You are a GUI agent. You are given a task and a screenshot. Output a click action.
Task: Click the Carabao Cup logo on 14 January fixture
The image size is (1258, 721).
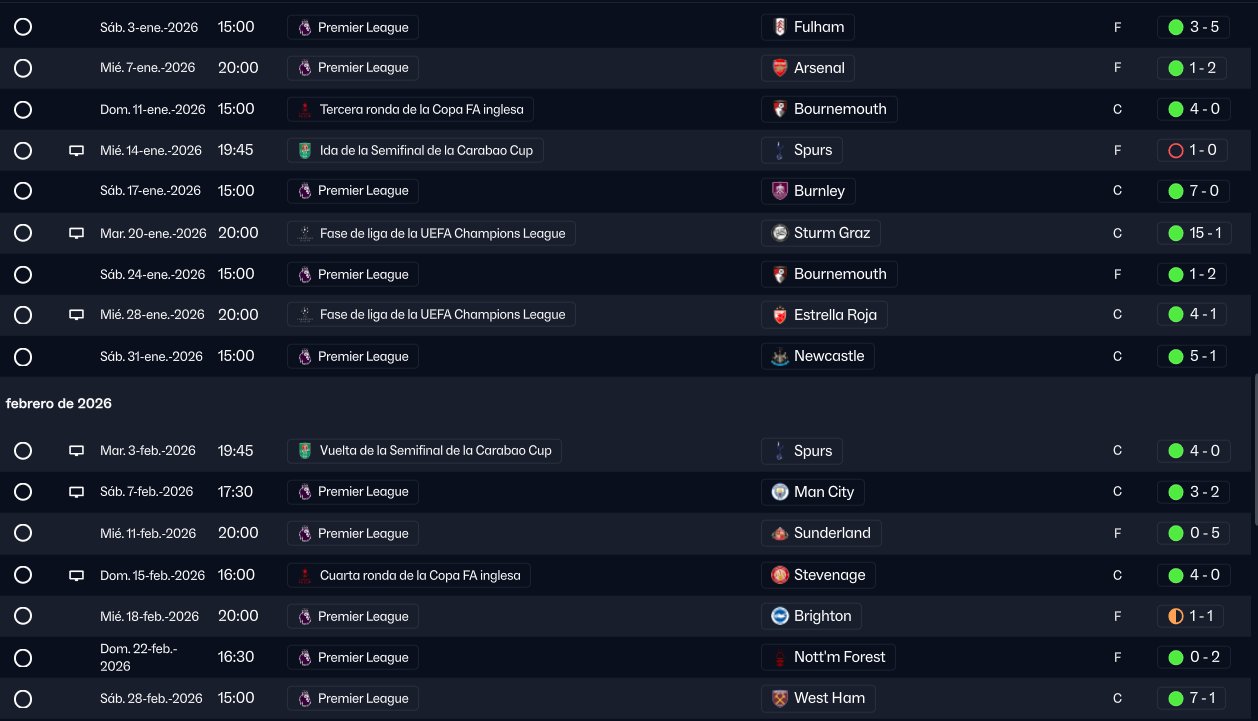304,151
